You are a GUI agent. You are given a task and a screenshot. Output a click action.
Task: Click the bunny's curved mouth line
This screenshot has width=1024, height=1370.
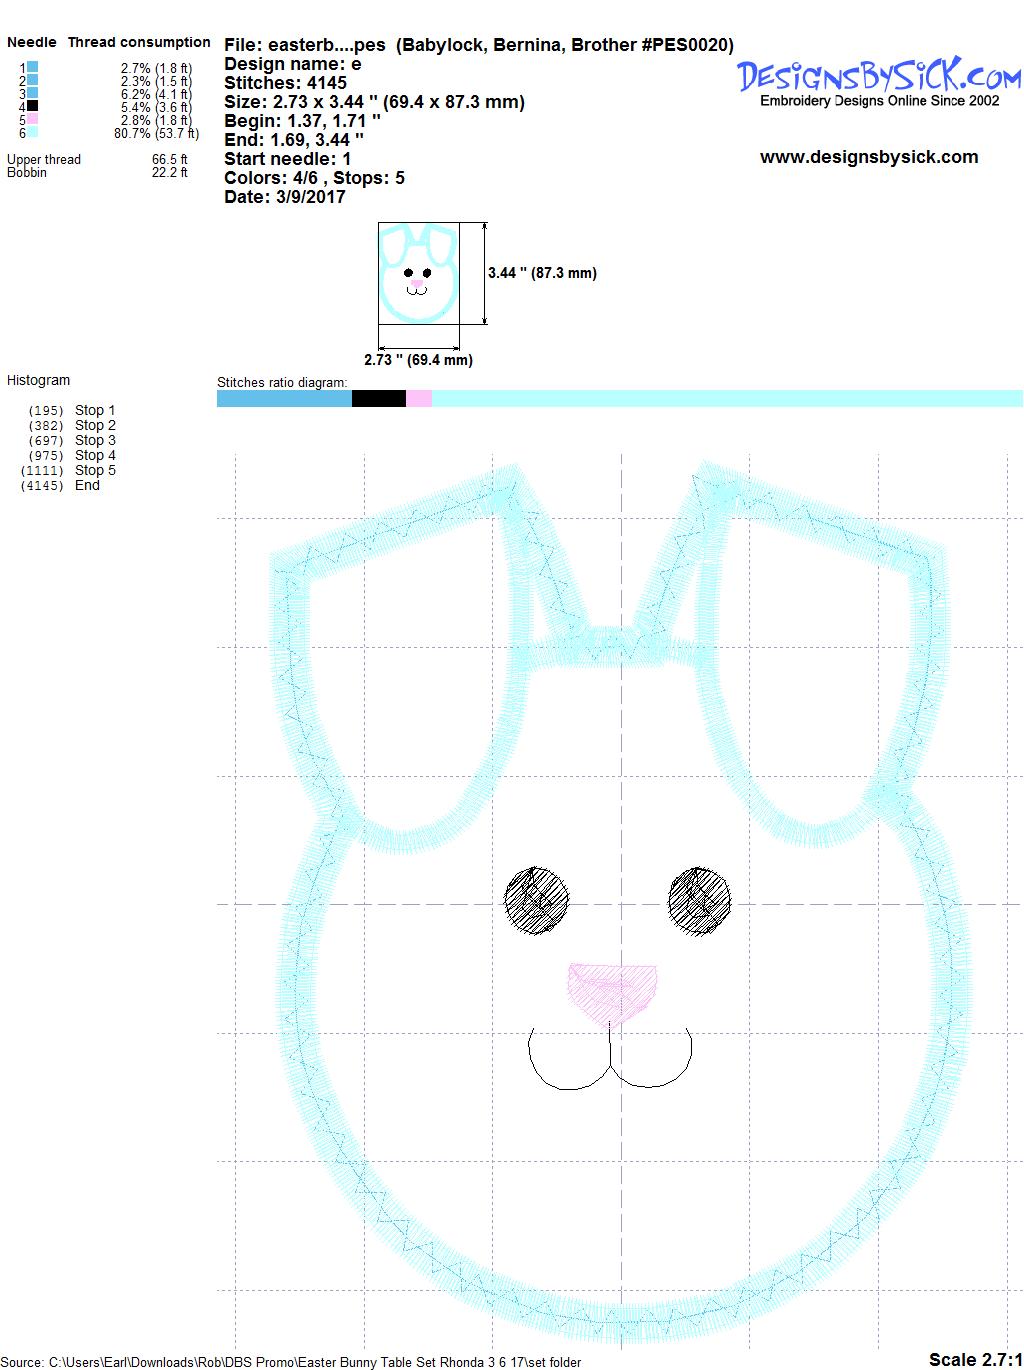[x=610, y=1065]
